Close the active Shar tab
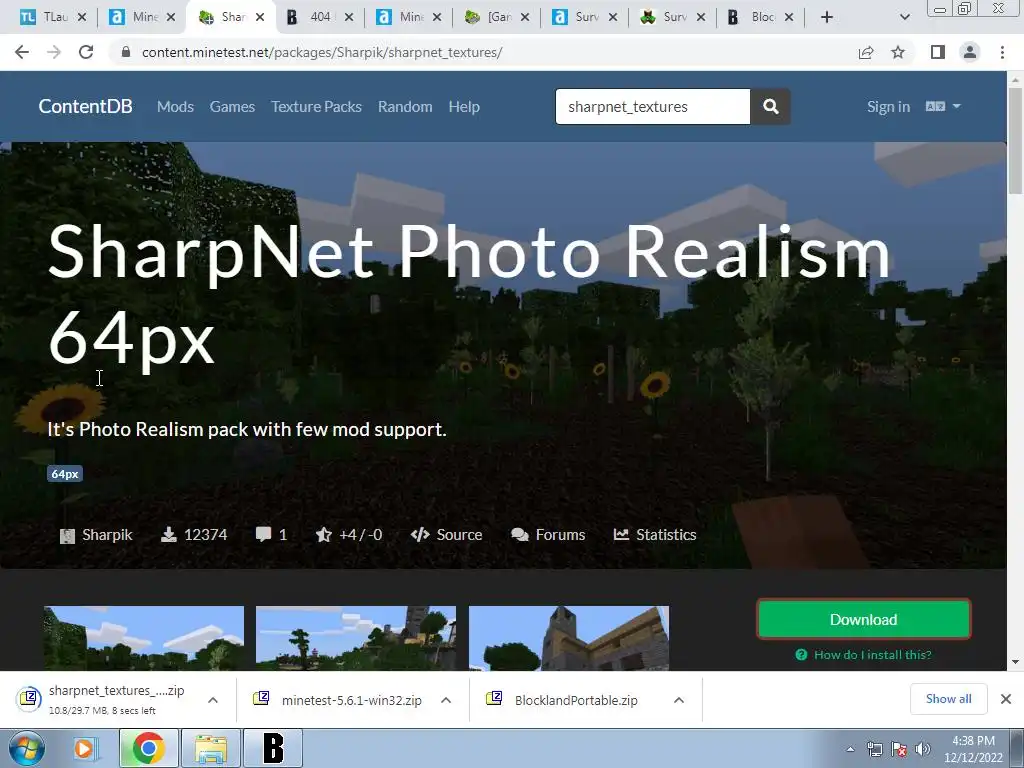Image resolution: width=1024 pixels, height=768 pixels. [x=260, y=17]
